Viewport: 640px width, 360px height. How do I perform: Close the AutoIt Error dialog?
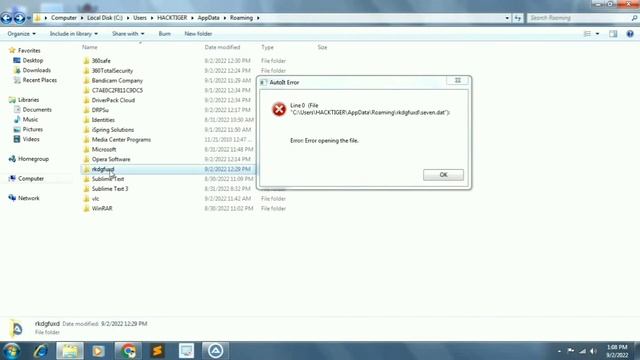pyautogui.click(x=458, y=81)
